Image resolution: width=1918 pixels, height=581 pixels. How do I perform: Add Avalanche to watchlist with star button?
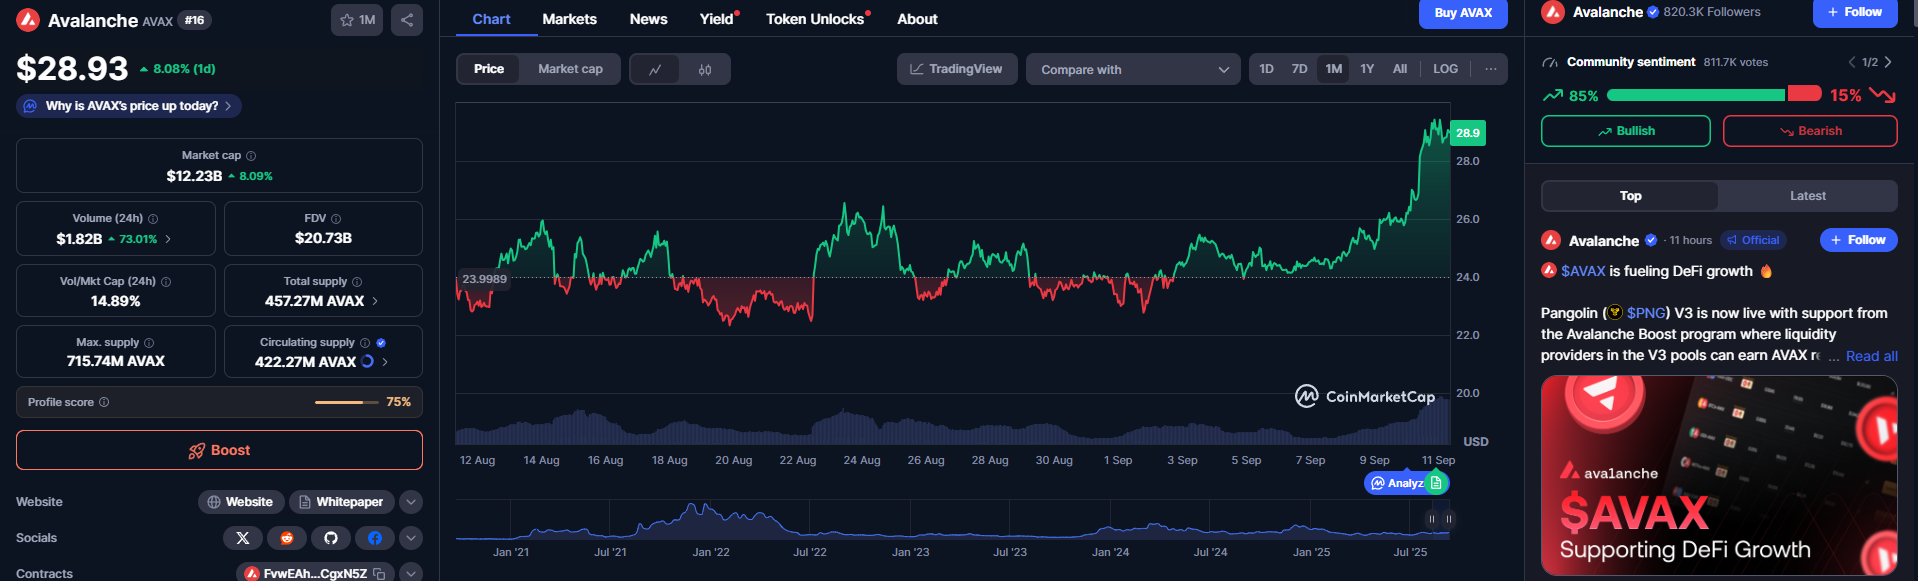point(356,20)
